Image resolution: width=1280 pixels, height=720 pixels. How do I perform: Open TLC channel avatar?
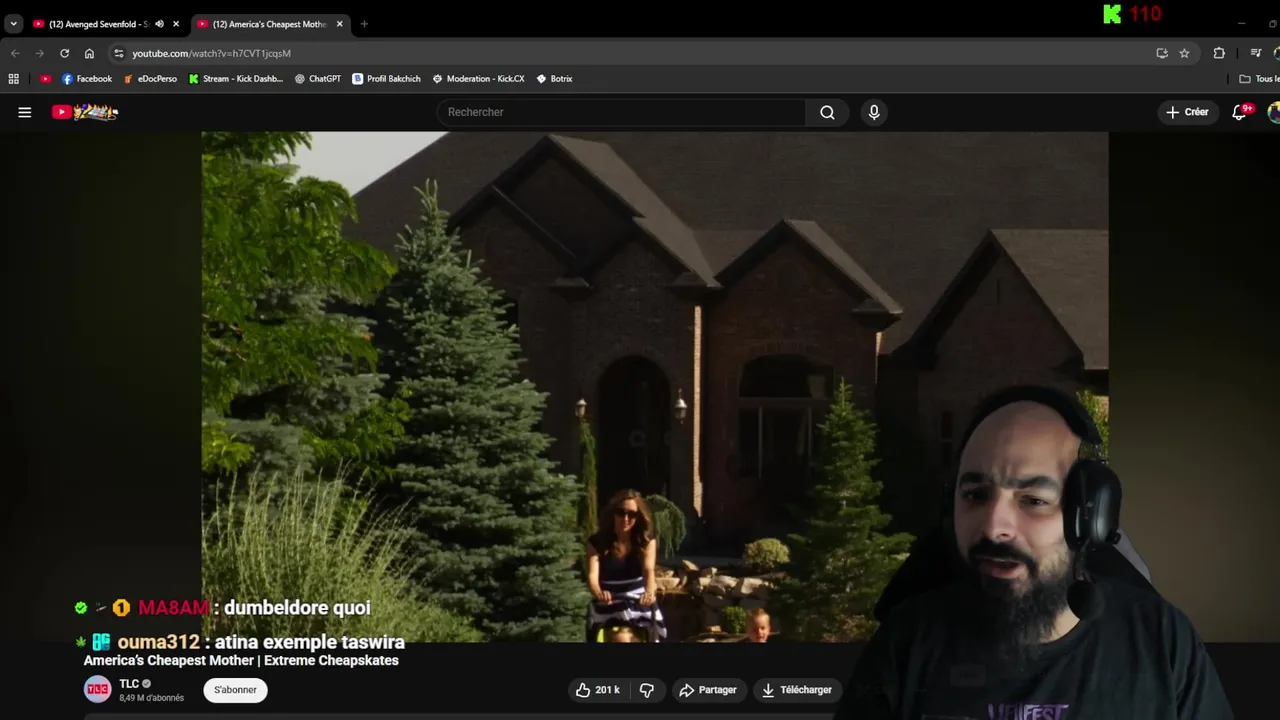point(97,689)
